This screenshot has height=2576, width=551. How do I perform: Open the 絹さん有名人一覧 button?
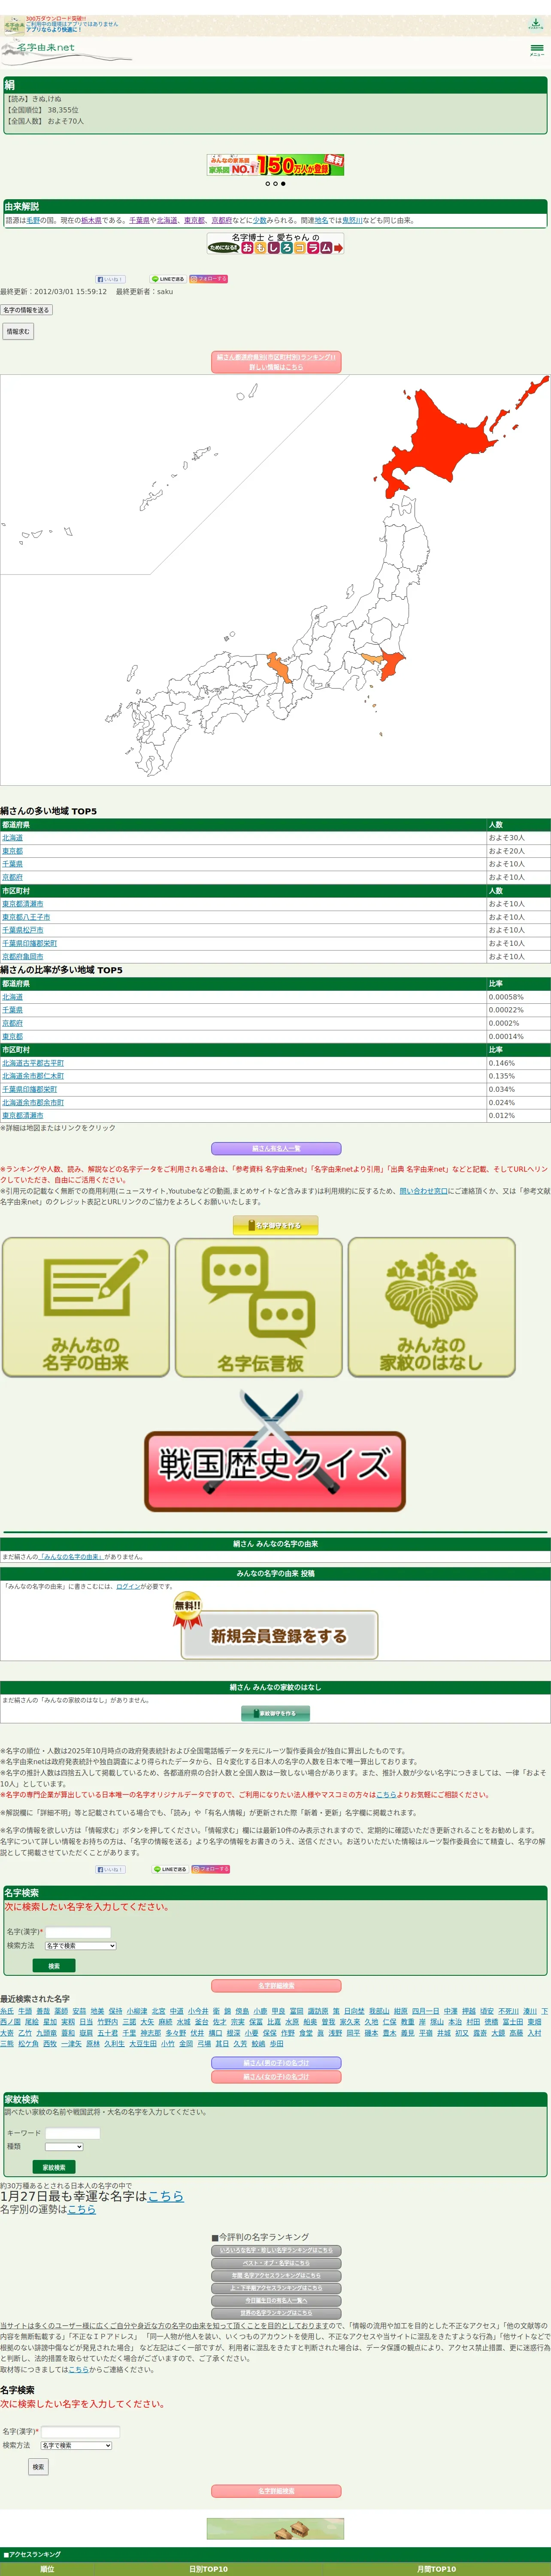[276, 1149]
